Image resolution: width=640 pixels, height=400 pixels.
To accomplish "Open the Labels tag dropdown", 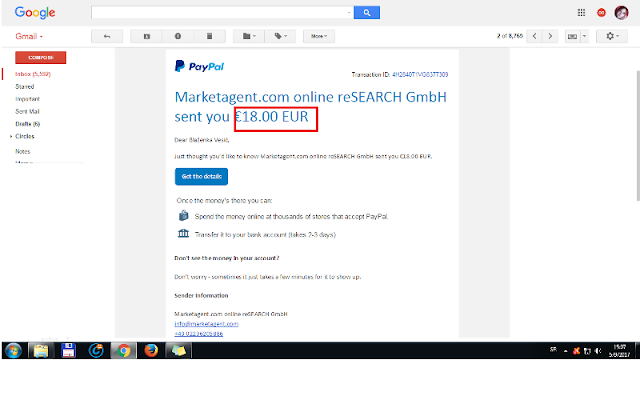I will [280, 36].
